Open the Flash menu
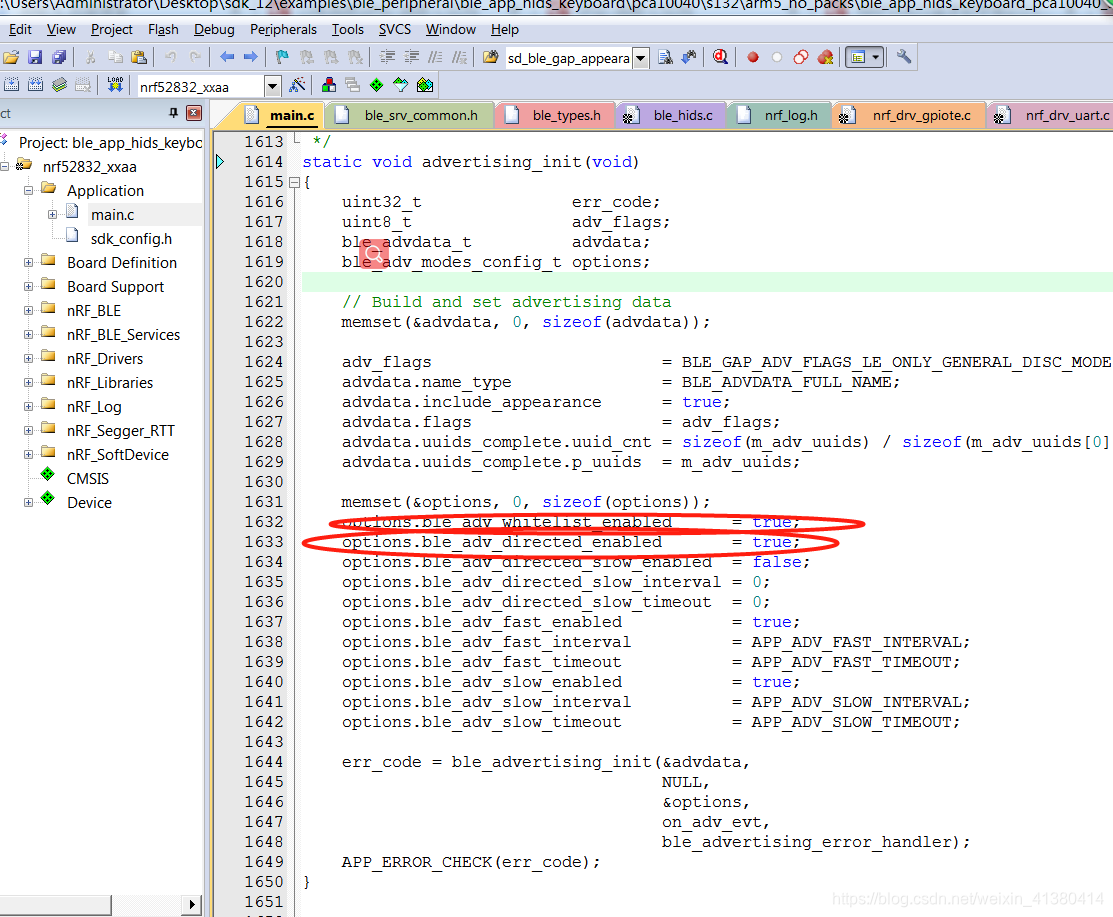1113x917 pixels. [x=163, y=30]
